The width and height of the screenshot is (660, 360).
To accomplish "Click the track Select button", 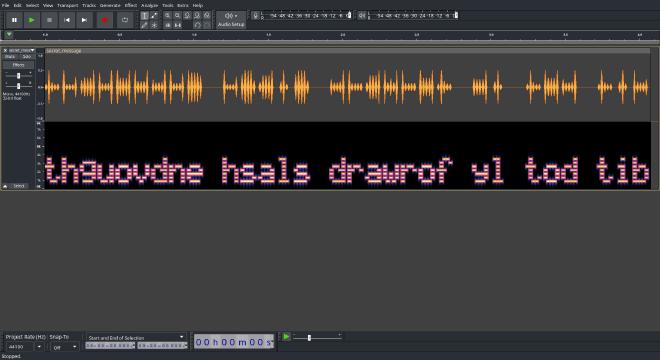I will click(19, 186).
